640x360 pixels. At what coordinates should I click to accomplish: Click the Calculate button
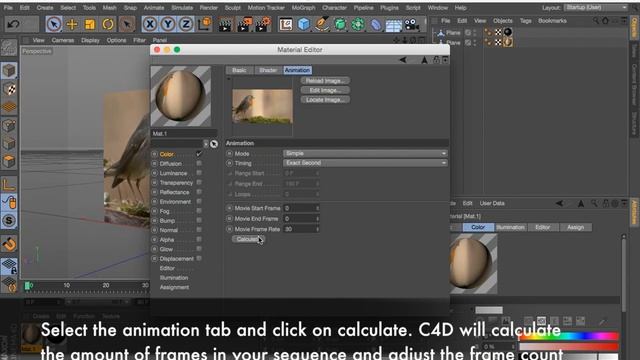coord(248,239)
